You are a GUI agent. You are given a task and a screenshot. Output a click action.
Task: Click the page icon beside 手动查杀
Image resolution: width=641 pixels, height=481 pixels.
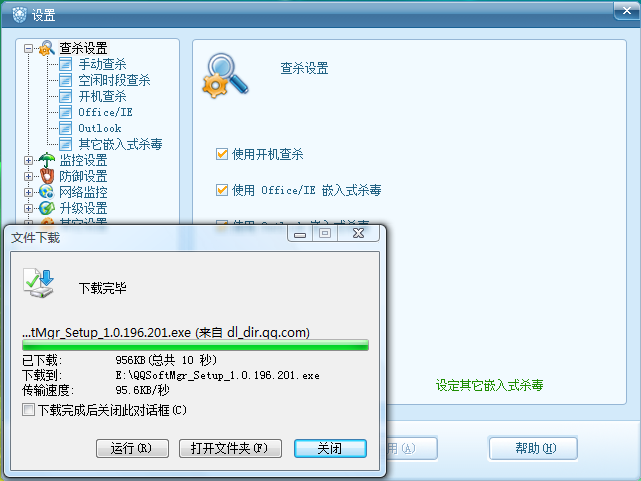coord(65,64)
